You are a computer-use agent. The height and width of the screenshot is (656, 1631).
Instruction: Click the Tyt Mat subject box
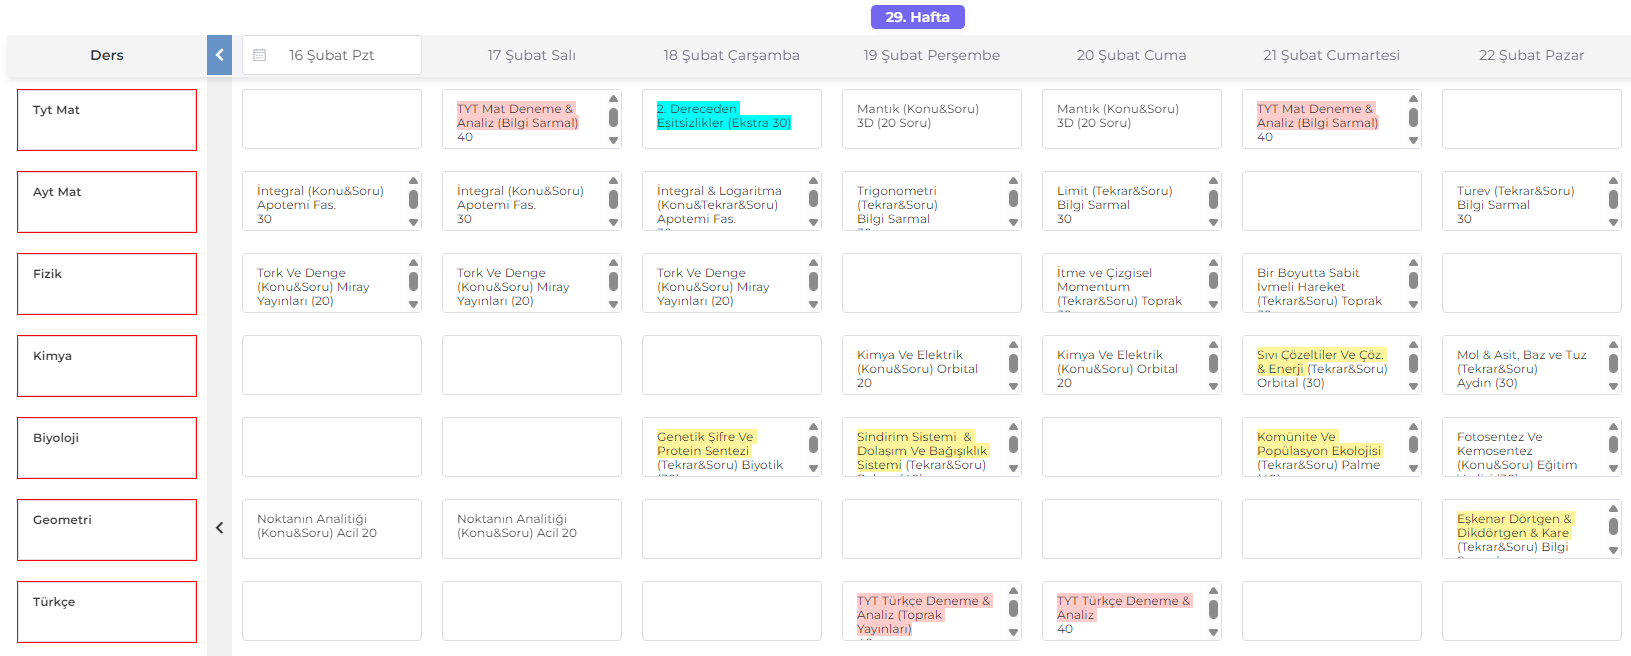pyautogui.click(x=107, y=120)
